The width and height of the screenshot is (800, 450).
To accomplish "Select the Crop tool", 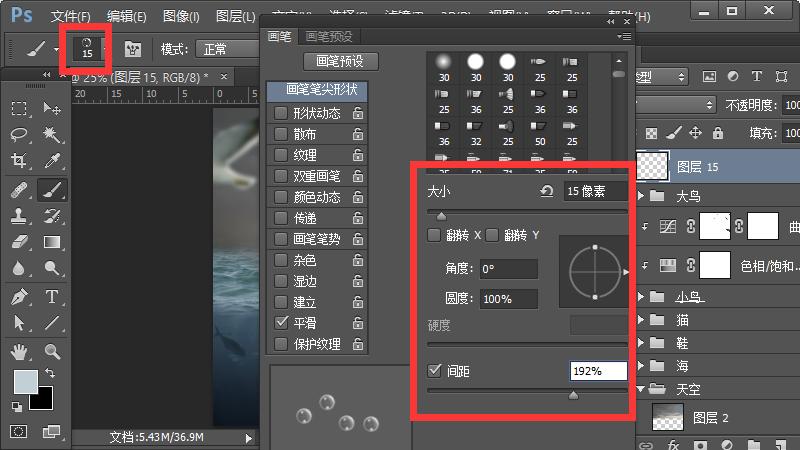I will (x=19, y=161).
